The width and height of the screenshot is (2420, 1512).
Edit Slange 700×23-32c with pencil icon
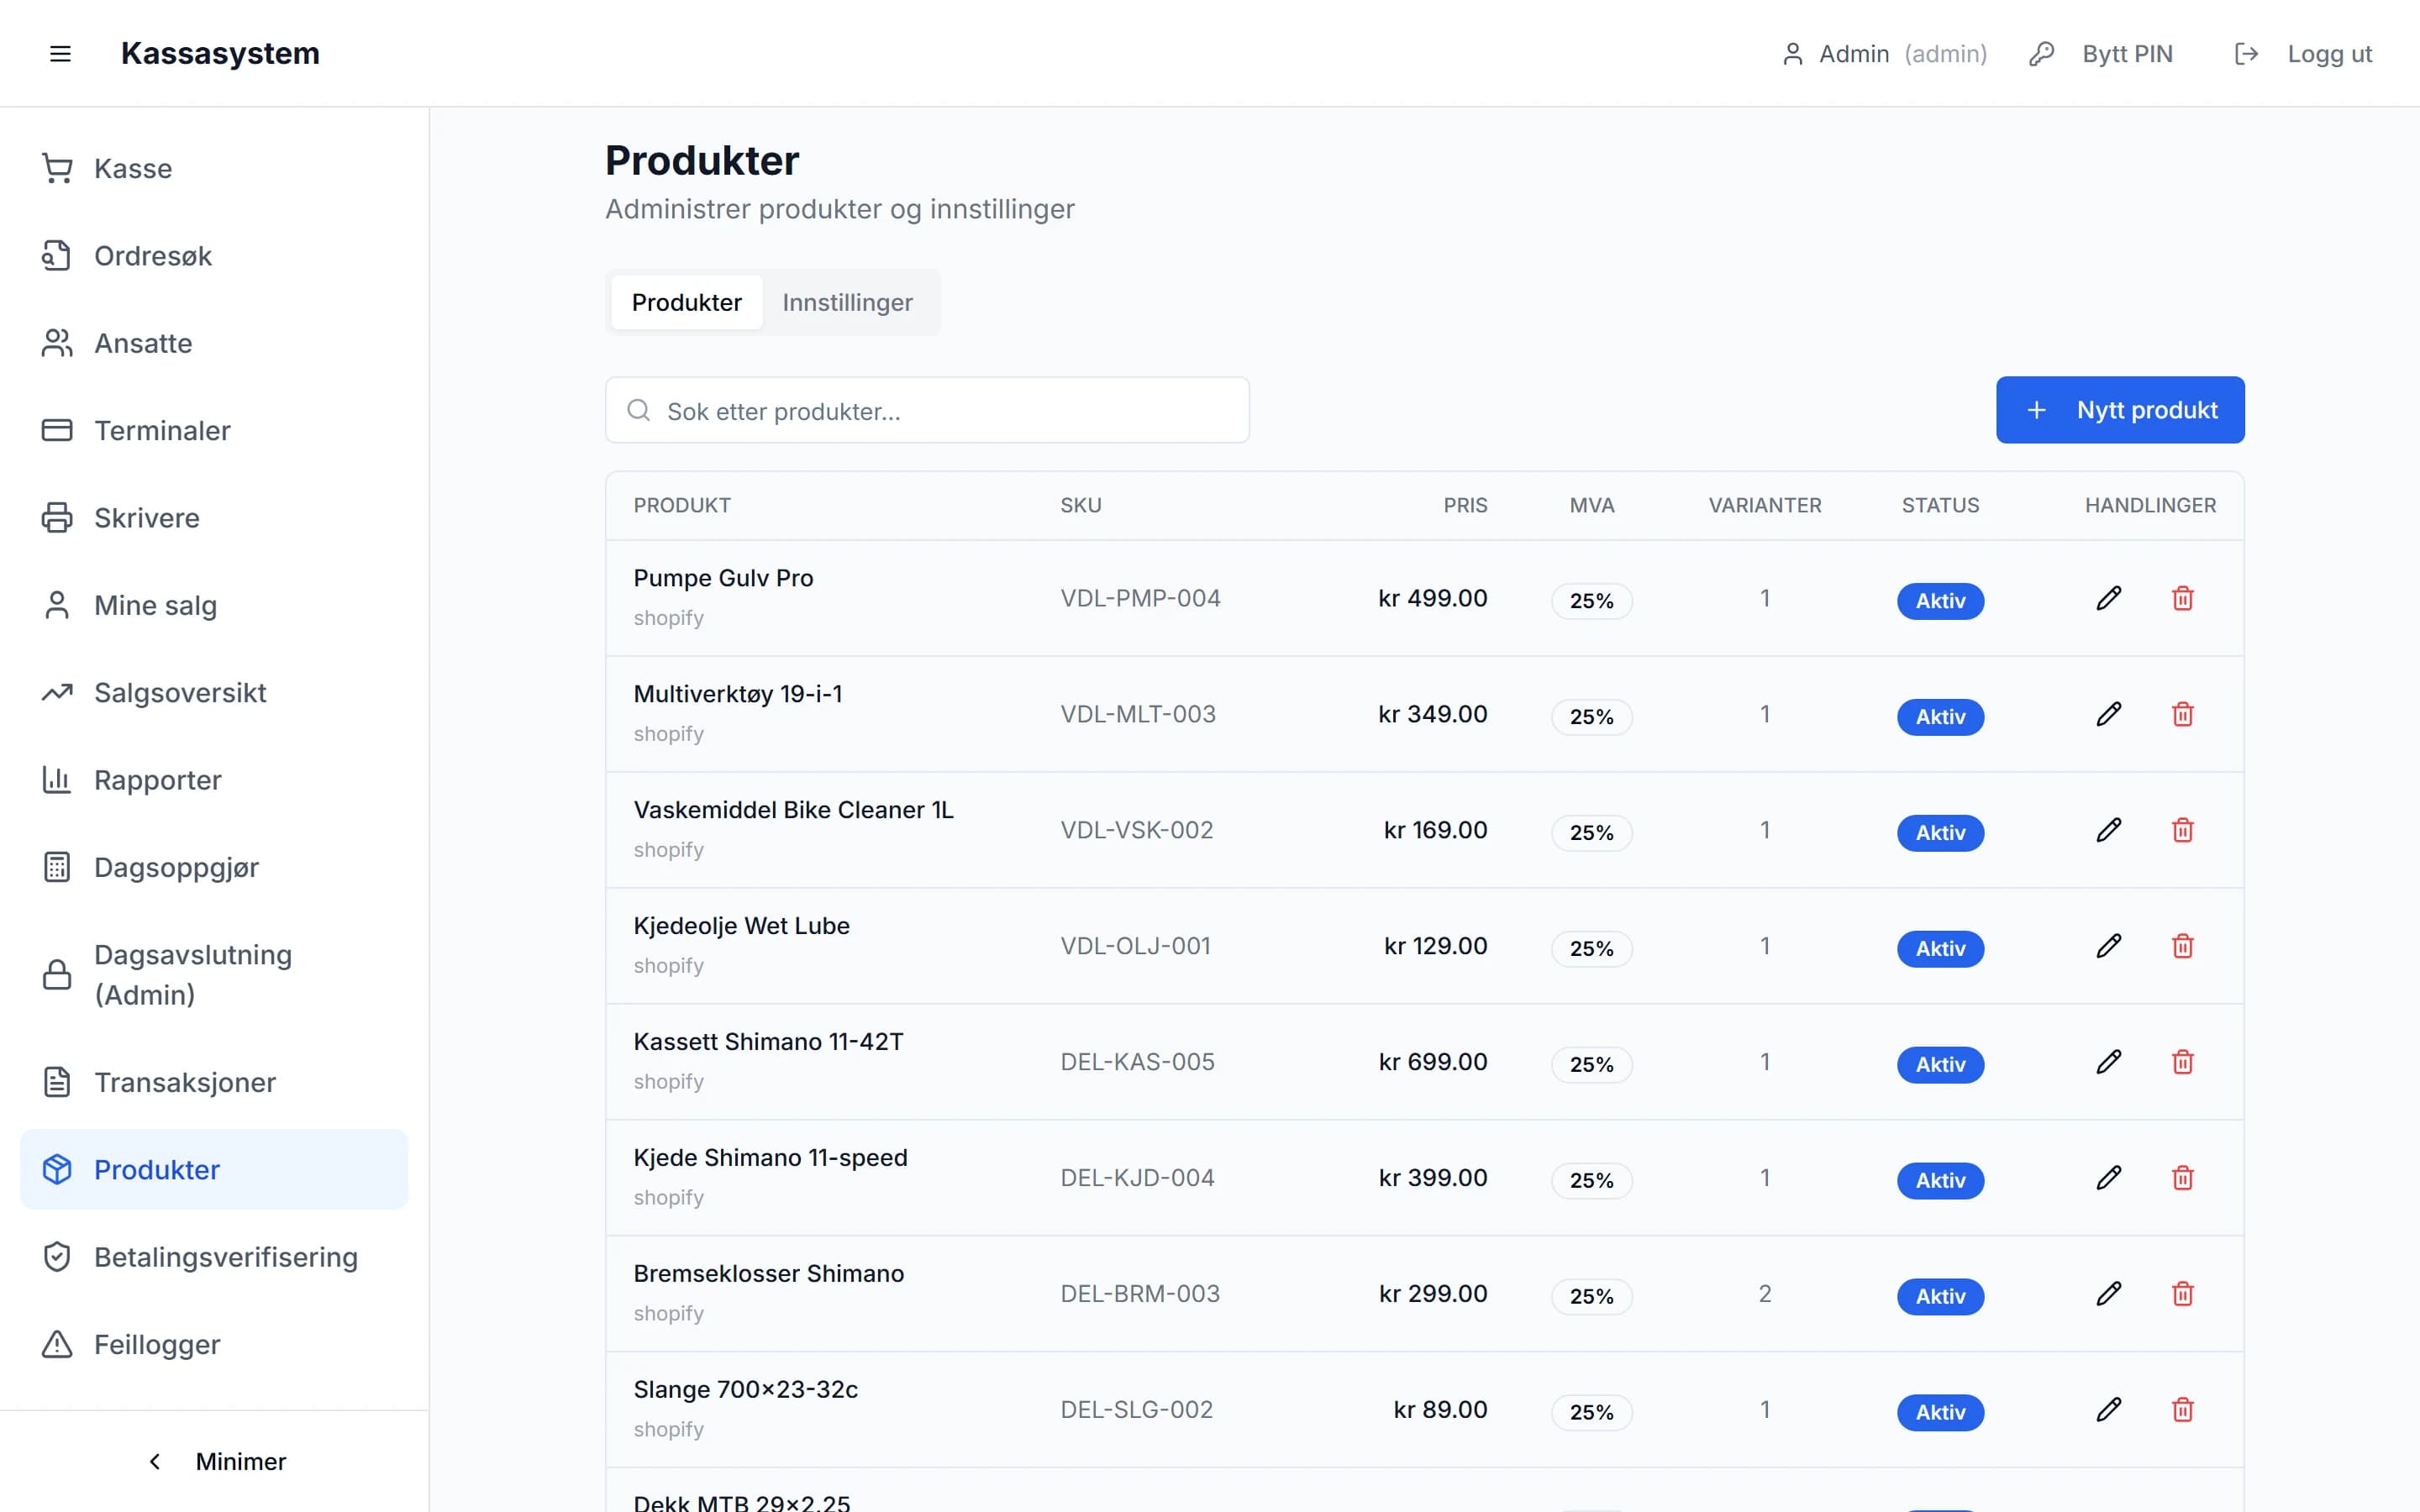(x=2109, y=1410)
